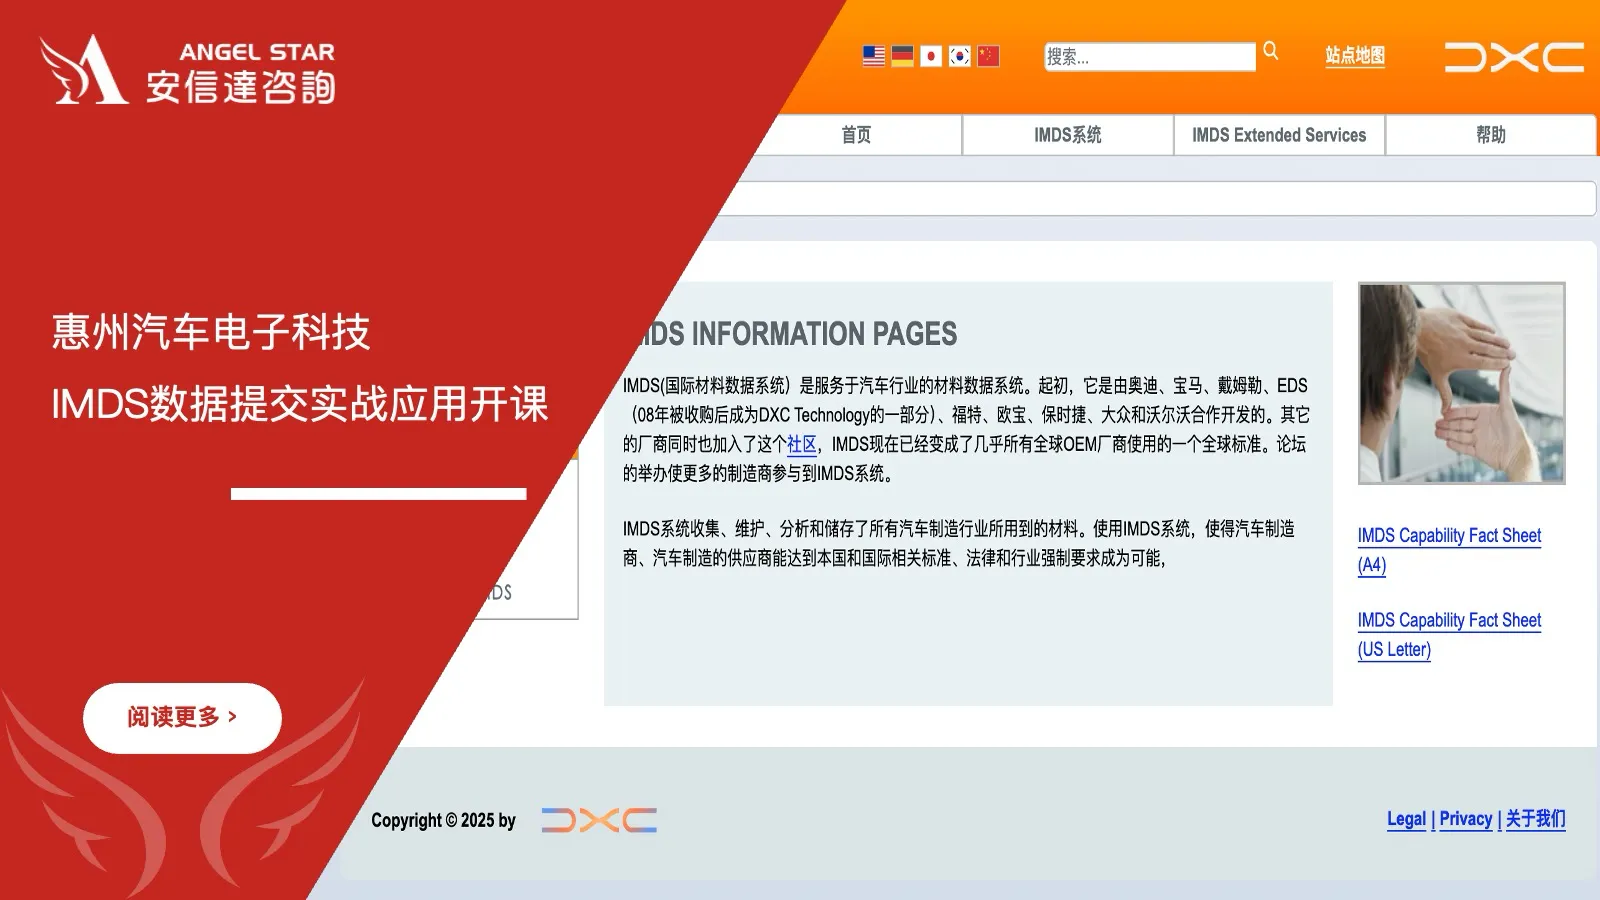Image resolution: width=1600 pixels, height=900 pixels.
Task: Switch to the IMDS系统 tab
Action: [x=1066, y=136]
